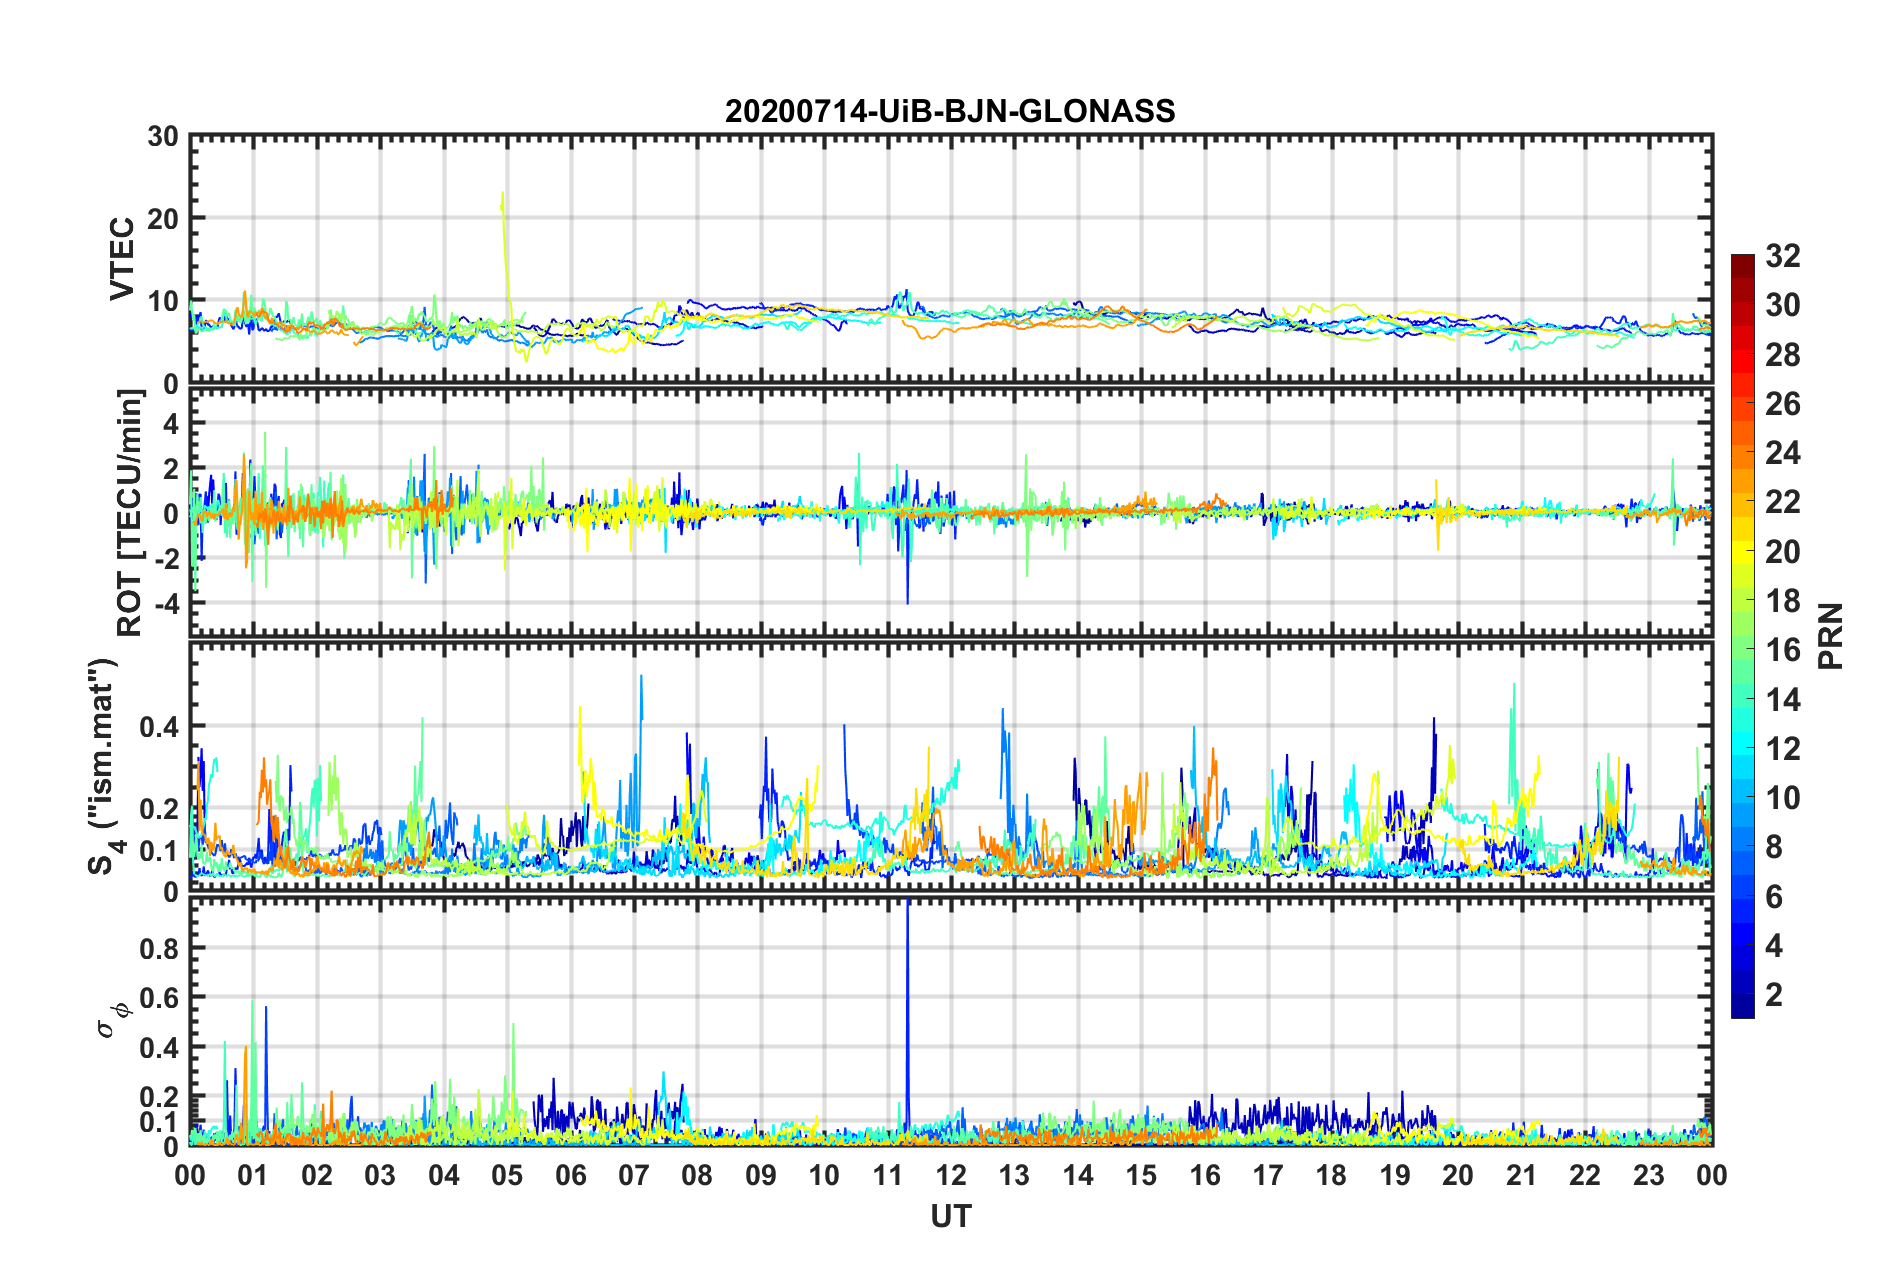Click ROT panel y-tick label 2
This screenshot has height=1272, width=1902.
click(171, 469)
